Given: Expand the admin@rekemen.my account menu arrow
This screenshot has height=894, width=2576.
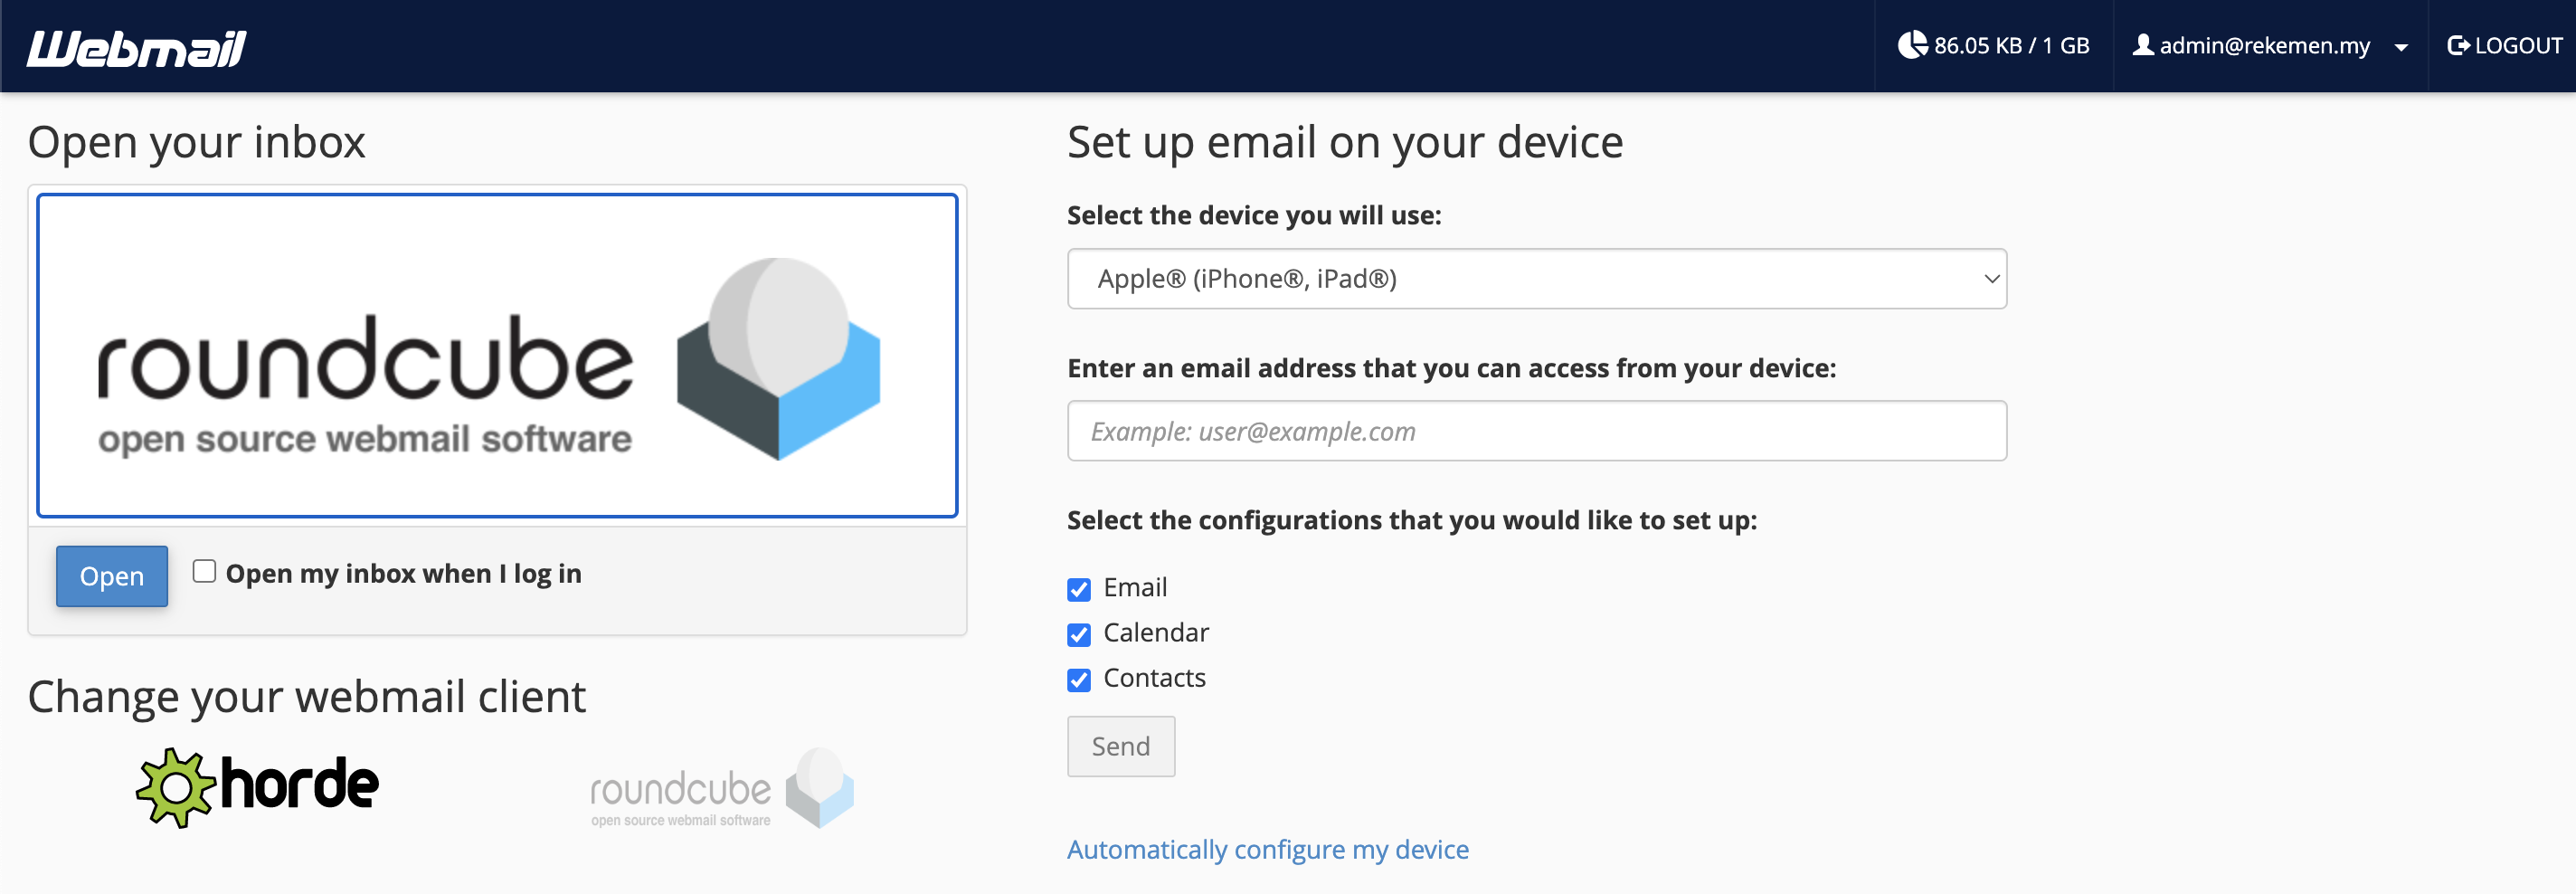Looking at the screenshot, I should 2401,47.
